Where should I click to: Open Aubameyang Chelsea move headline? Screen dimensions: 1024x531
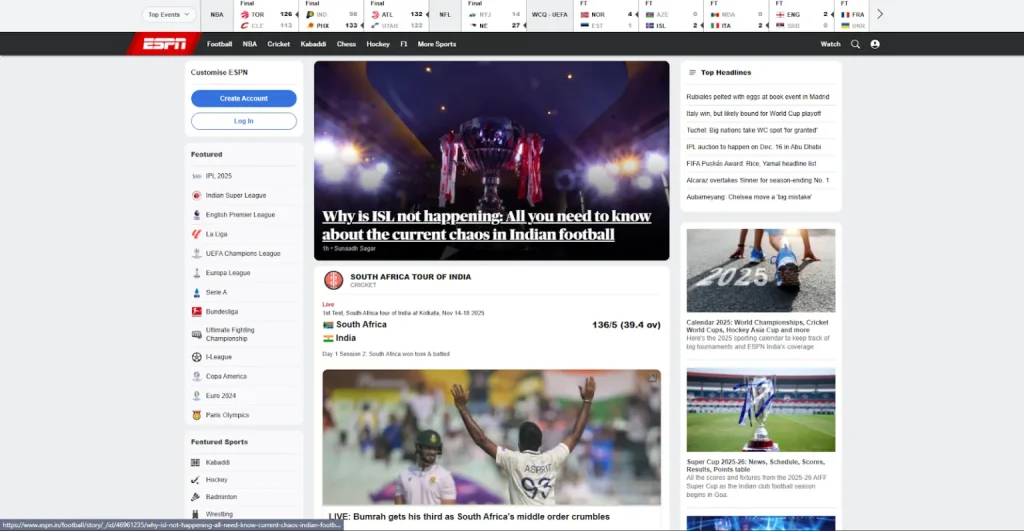click(749, 197)
